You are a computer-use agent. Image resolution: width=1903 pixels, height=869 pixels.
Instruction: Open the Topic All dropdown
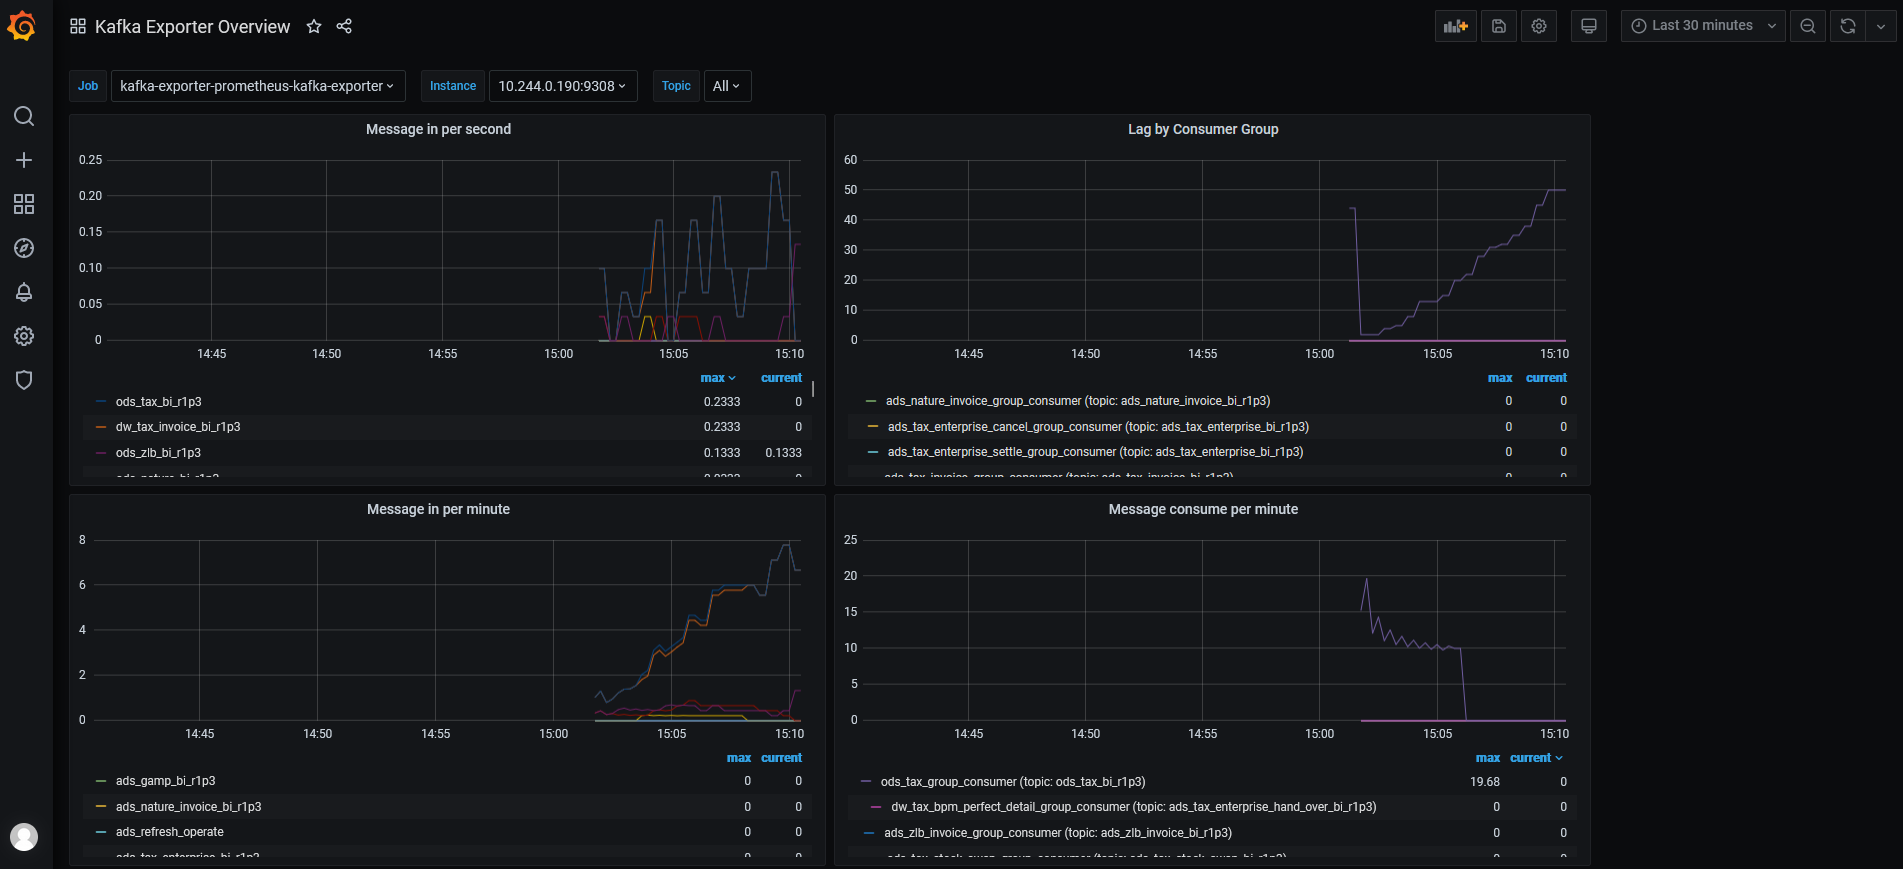pyautogui.click(x=727, y=86)
